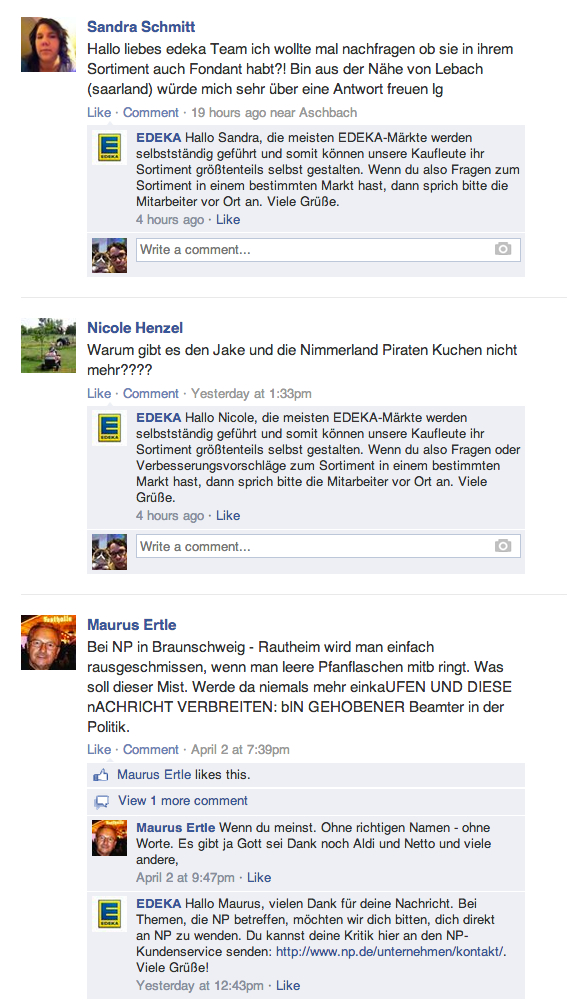Write a comment on Sandra Schmitt's post

(328, 249)
